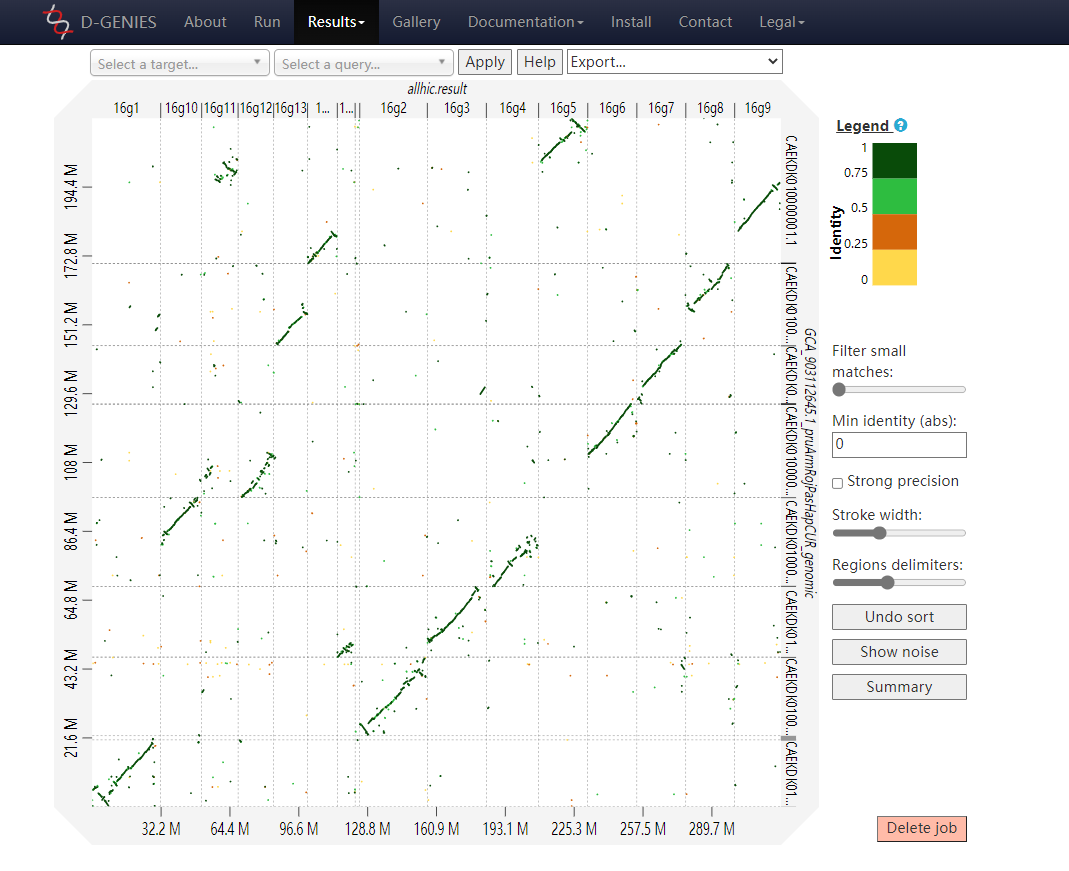Click the Min identity input field
The height and width of the screenshot is (871, 1069).
point(899,445)
